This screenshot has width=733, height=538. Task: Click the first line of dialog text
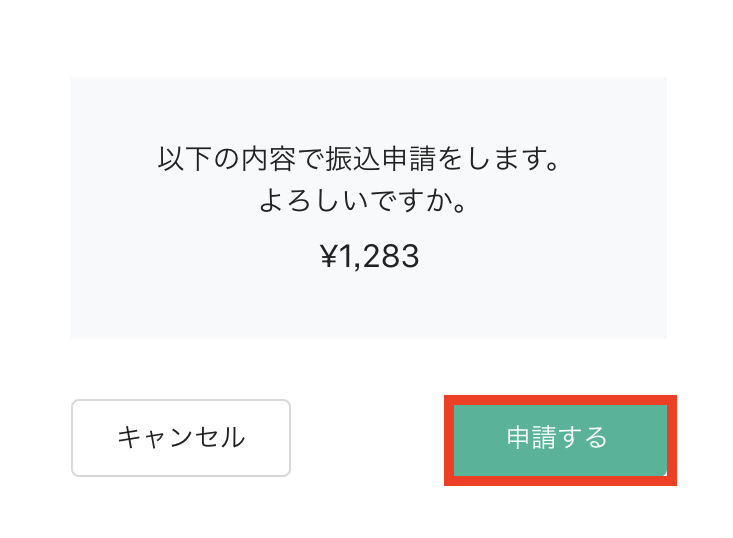coord(357,160)
